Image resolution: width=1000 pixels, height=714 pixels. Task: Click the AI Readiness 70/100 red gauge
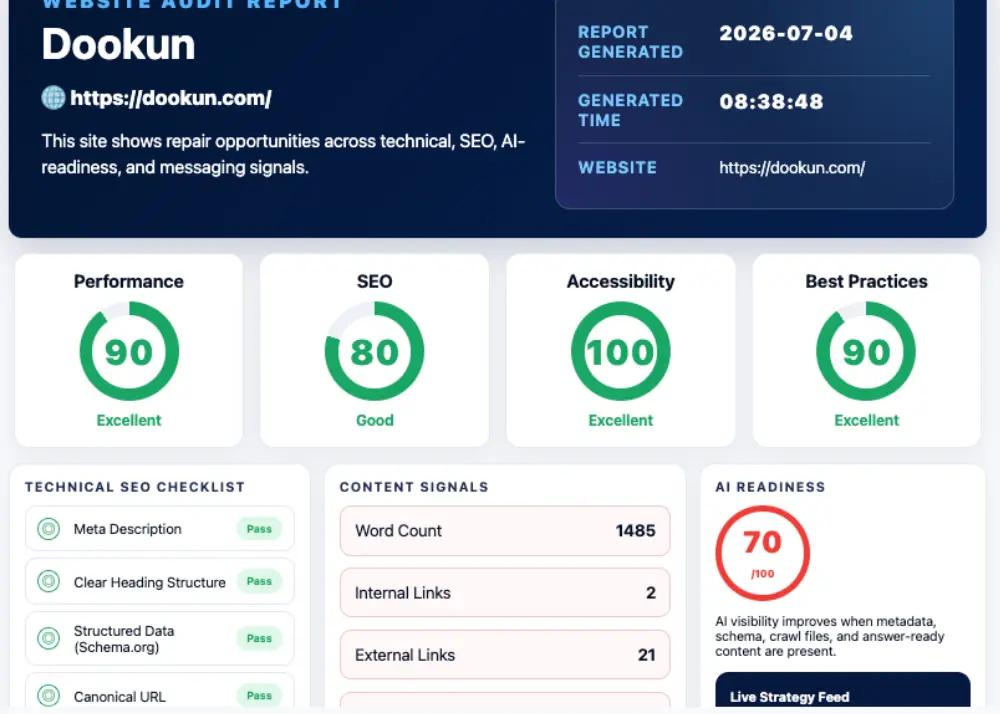(x=763, y=553)
